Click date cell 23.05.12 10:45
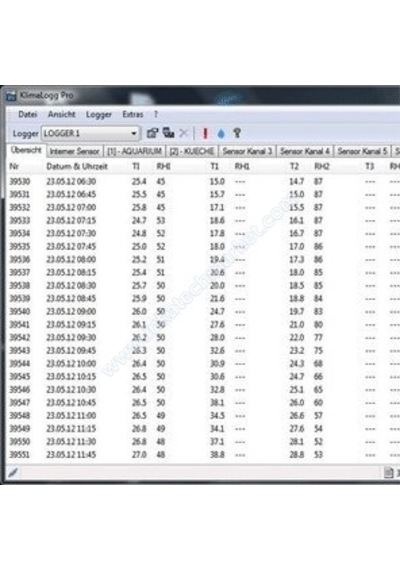 pyautogui.click(x=71, y=403)
